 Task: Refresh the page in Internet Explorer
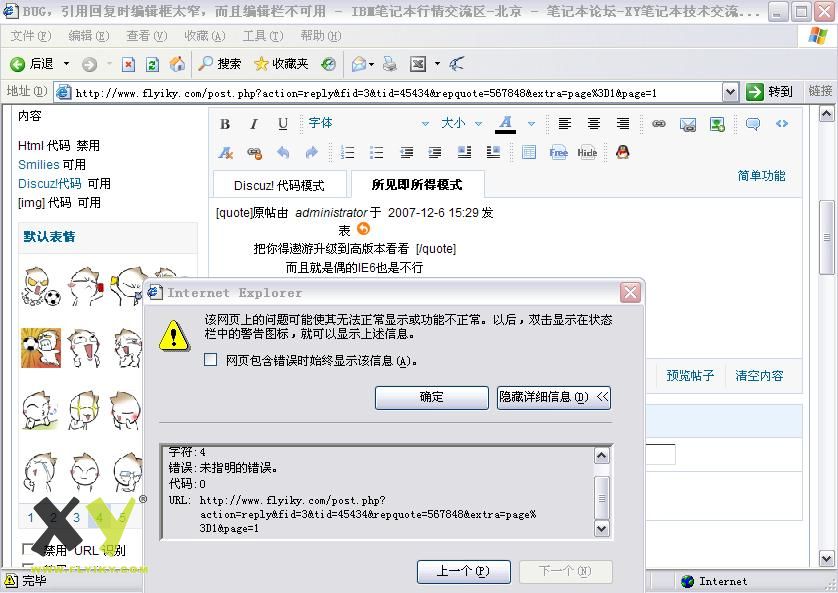(x=152, y=65)
